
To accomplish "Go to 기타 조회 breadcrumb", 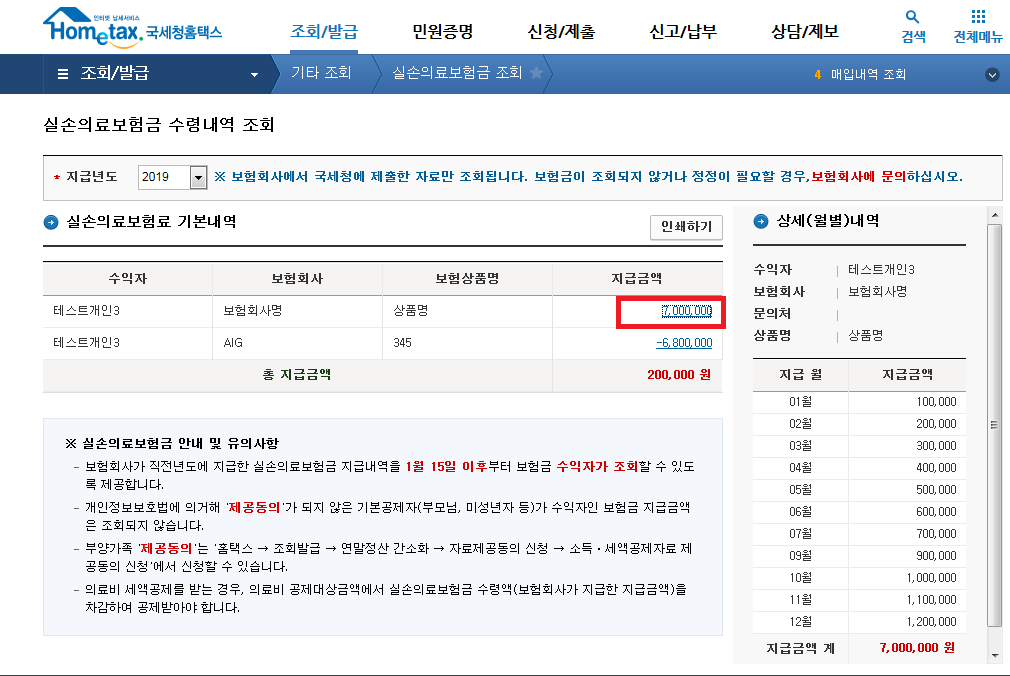I will click(x=321, y=73).
